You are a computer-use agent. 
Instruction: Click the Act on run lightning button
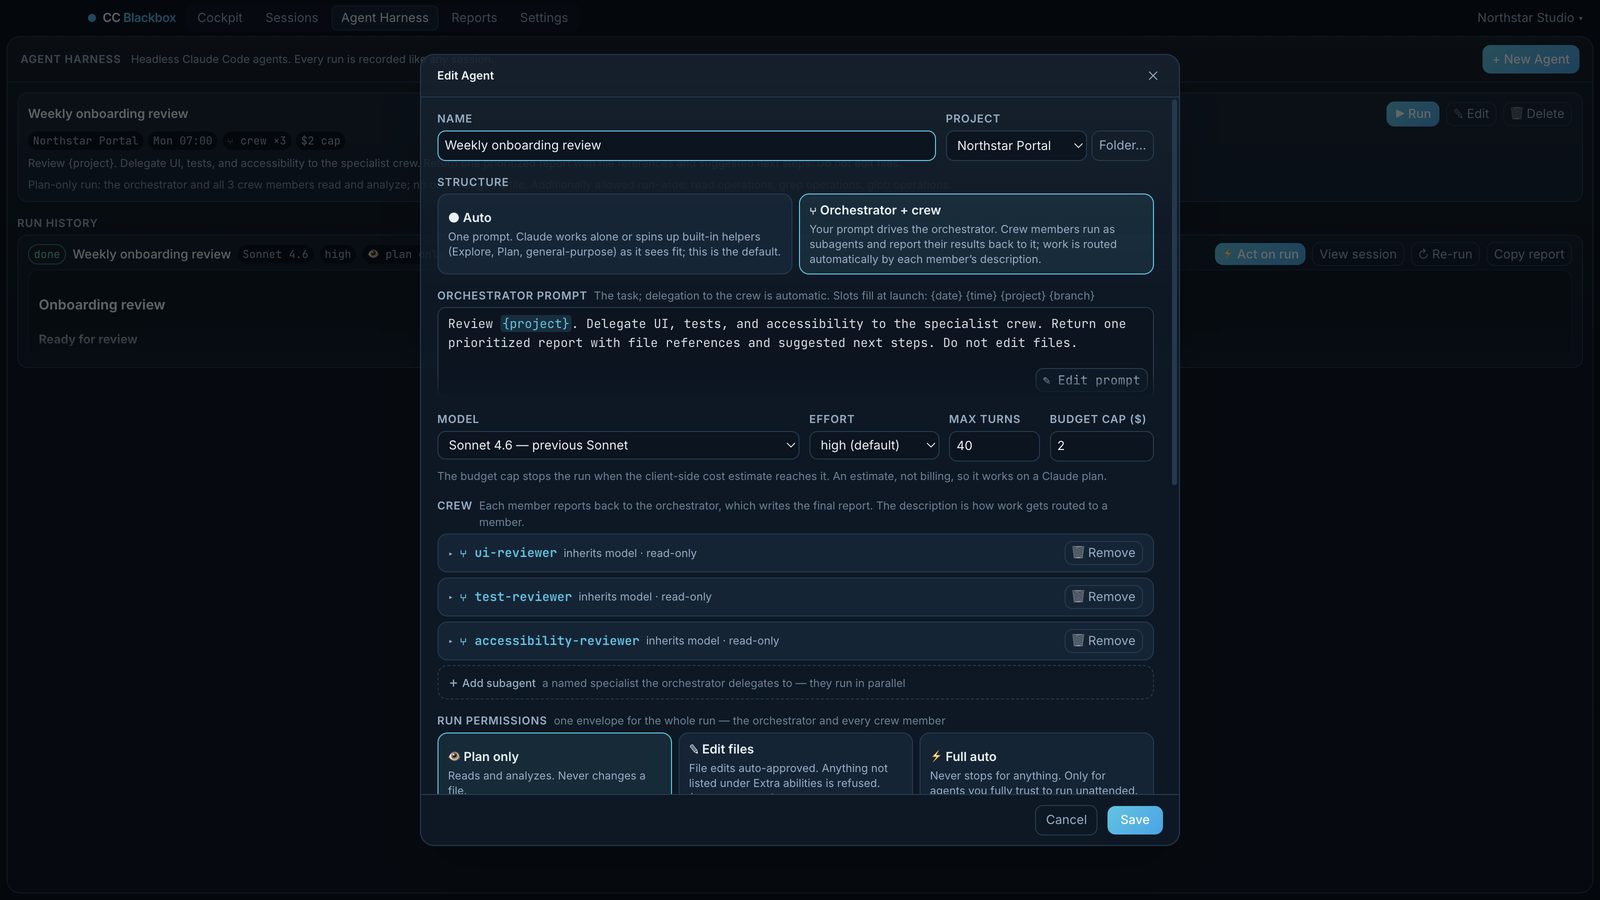(1260, 254)
